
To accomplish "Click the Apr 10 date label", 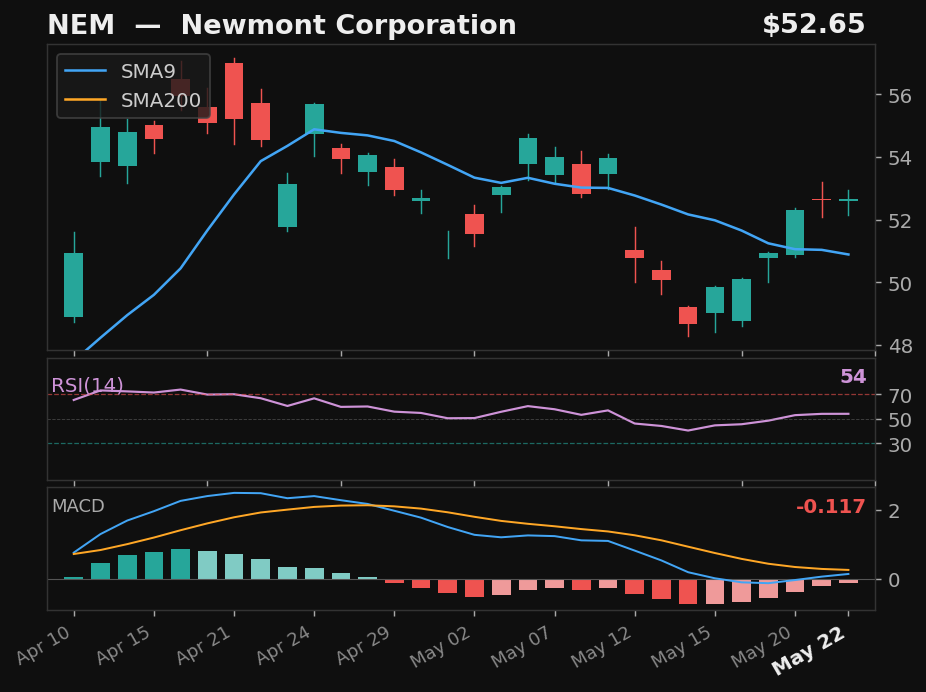I will [45, 646].
